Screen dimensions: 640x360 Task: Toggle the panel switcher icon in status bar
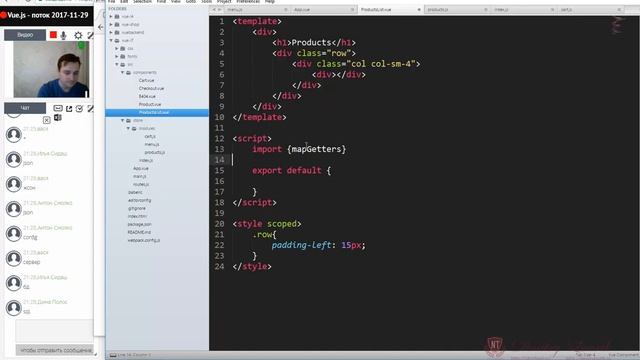(x=113, y=355)
